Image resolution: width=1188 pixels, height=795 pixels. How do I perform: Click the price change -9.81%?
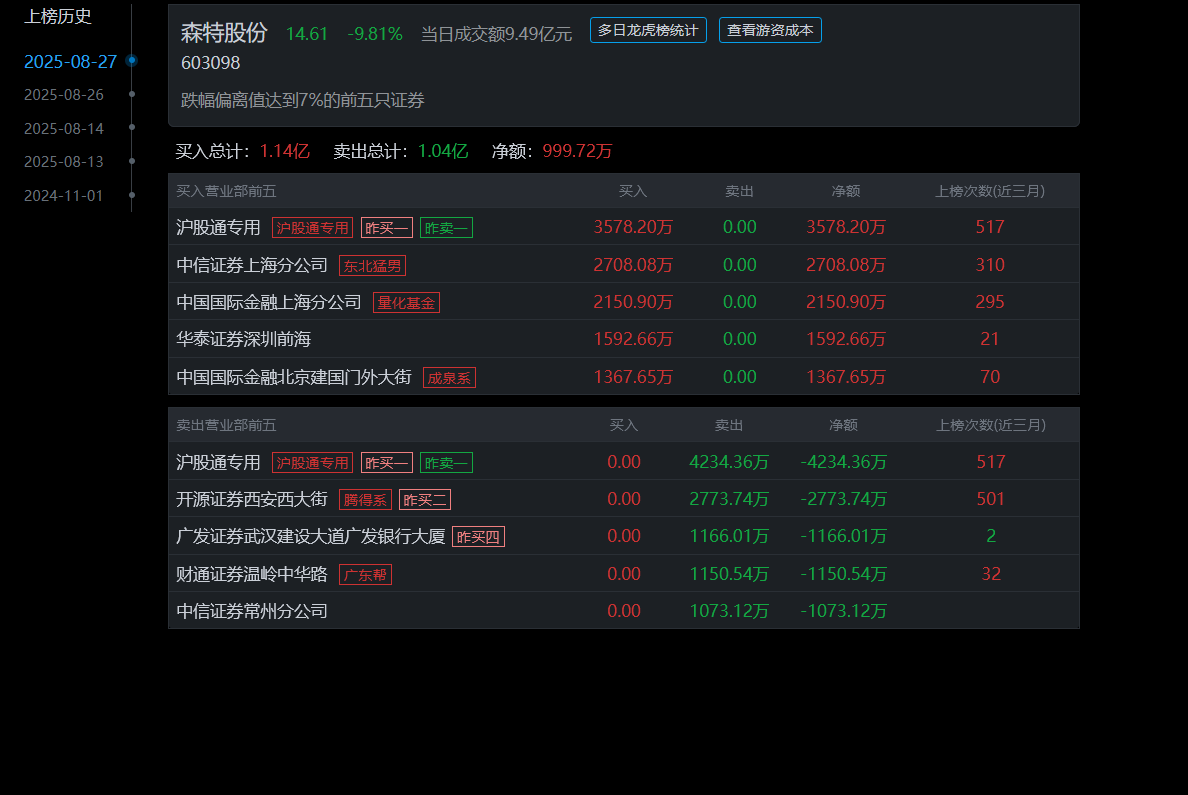tap(375, 34)
